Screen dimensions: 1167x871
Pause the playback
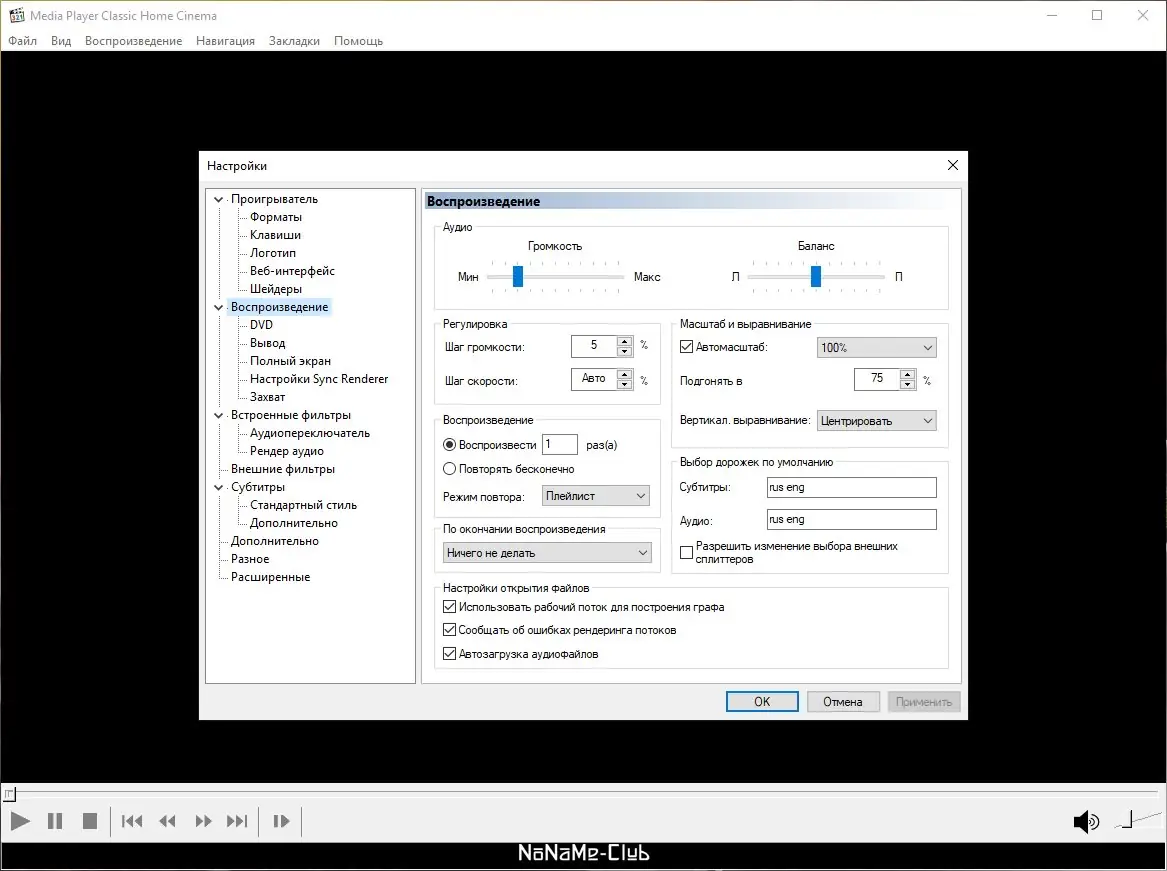tap(55, 820)
